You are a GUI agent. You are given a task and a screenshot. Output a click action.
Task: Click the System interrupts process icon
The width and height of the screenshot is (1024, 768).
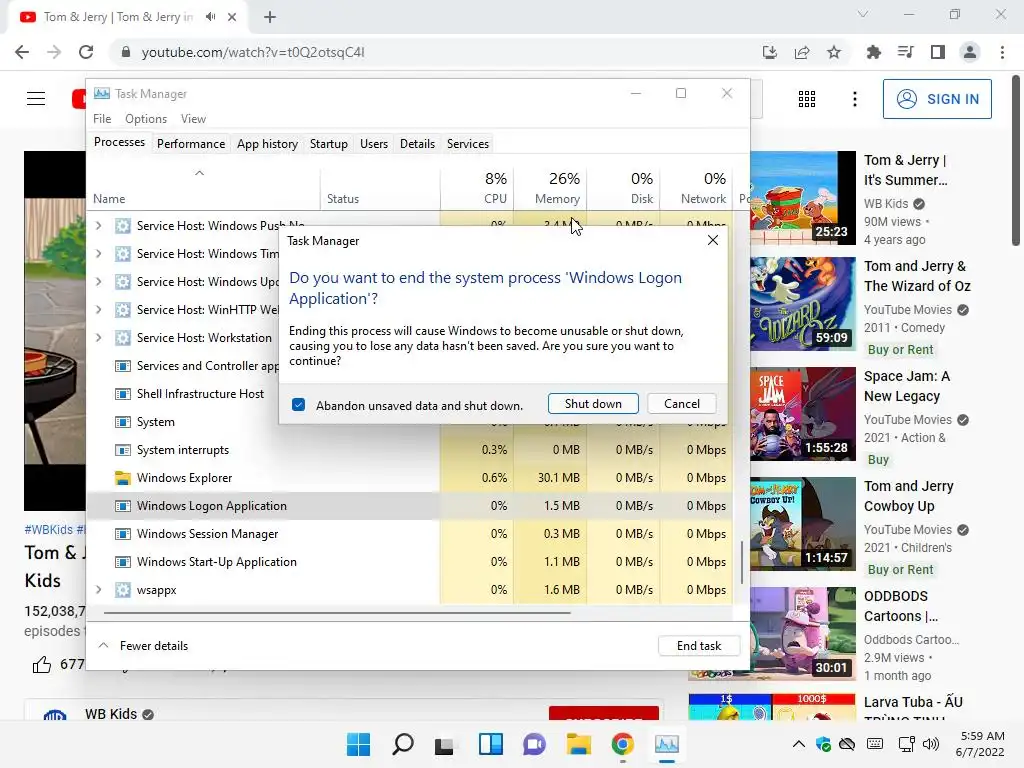[123, 450]
